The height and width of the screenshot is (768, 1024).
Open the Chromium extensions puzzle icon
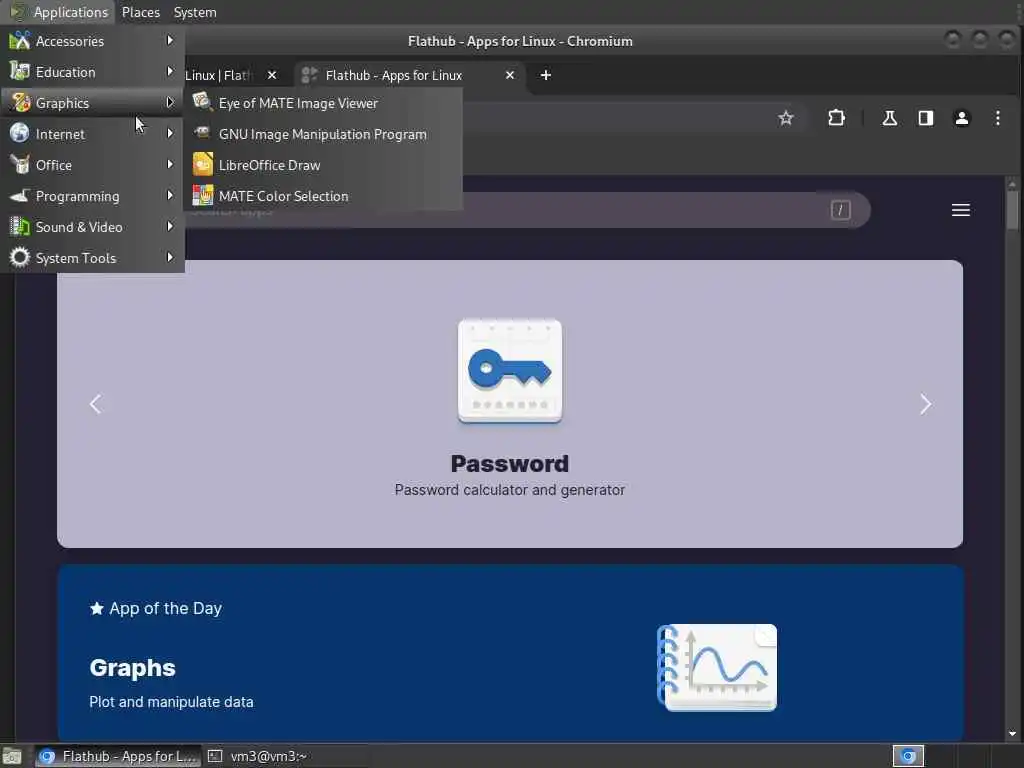pyautogui.click(x=837, y=118)
